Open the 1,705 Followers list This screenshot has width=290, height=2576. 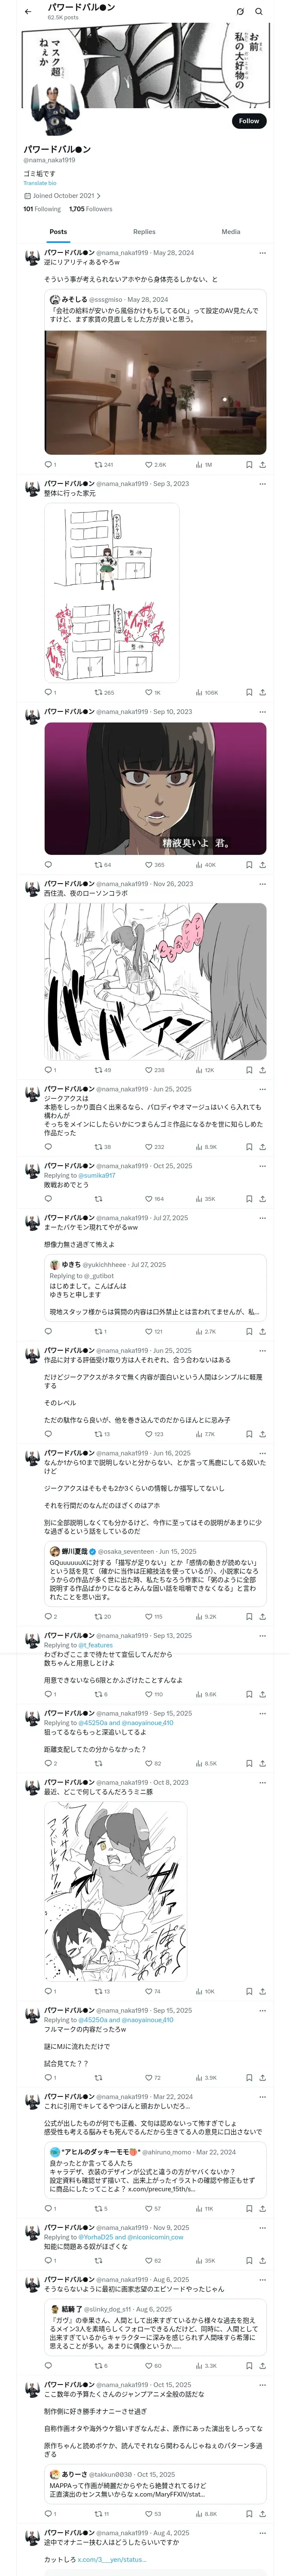coord(91,209)
